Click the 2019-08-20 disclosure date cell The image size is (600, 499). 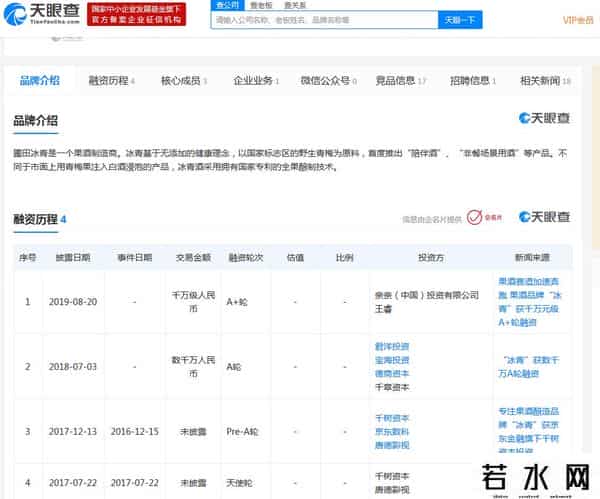point(73,302)
